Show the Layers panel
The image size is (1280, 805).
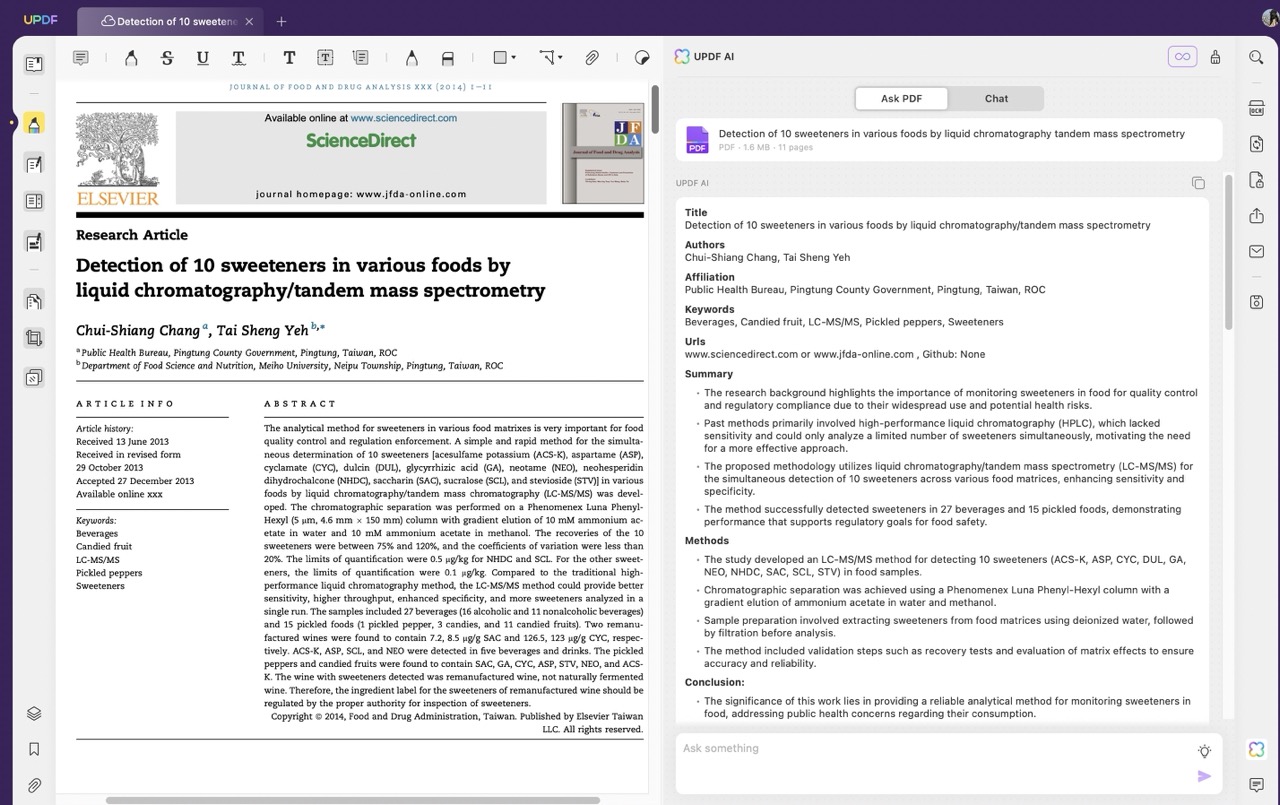[x=34, y=714]
